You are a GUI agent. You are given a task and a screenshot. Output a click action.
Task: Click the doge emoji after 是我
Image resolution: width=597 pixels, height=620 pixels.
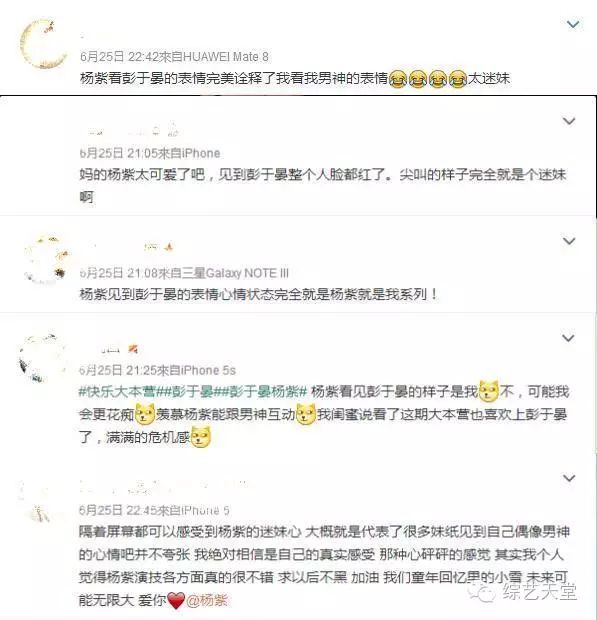coord(489,391)
